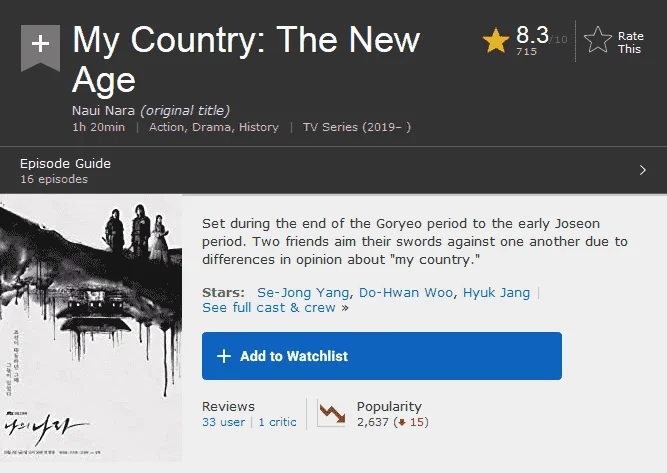The height and width of the screenshot is (473, 667).
Task: View the 1 critic review
Action: 277,422
